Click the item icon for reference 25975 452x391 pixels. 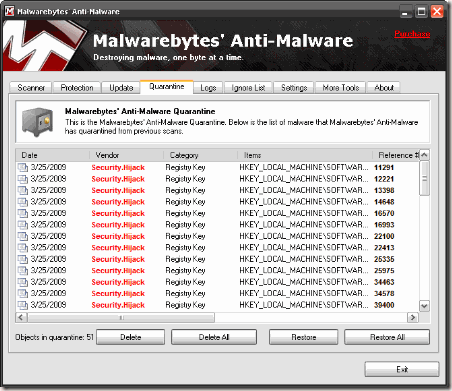23,271
